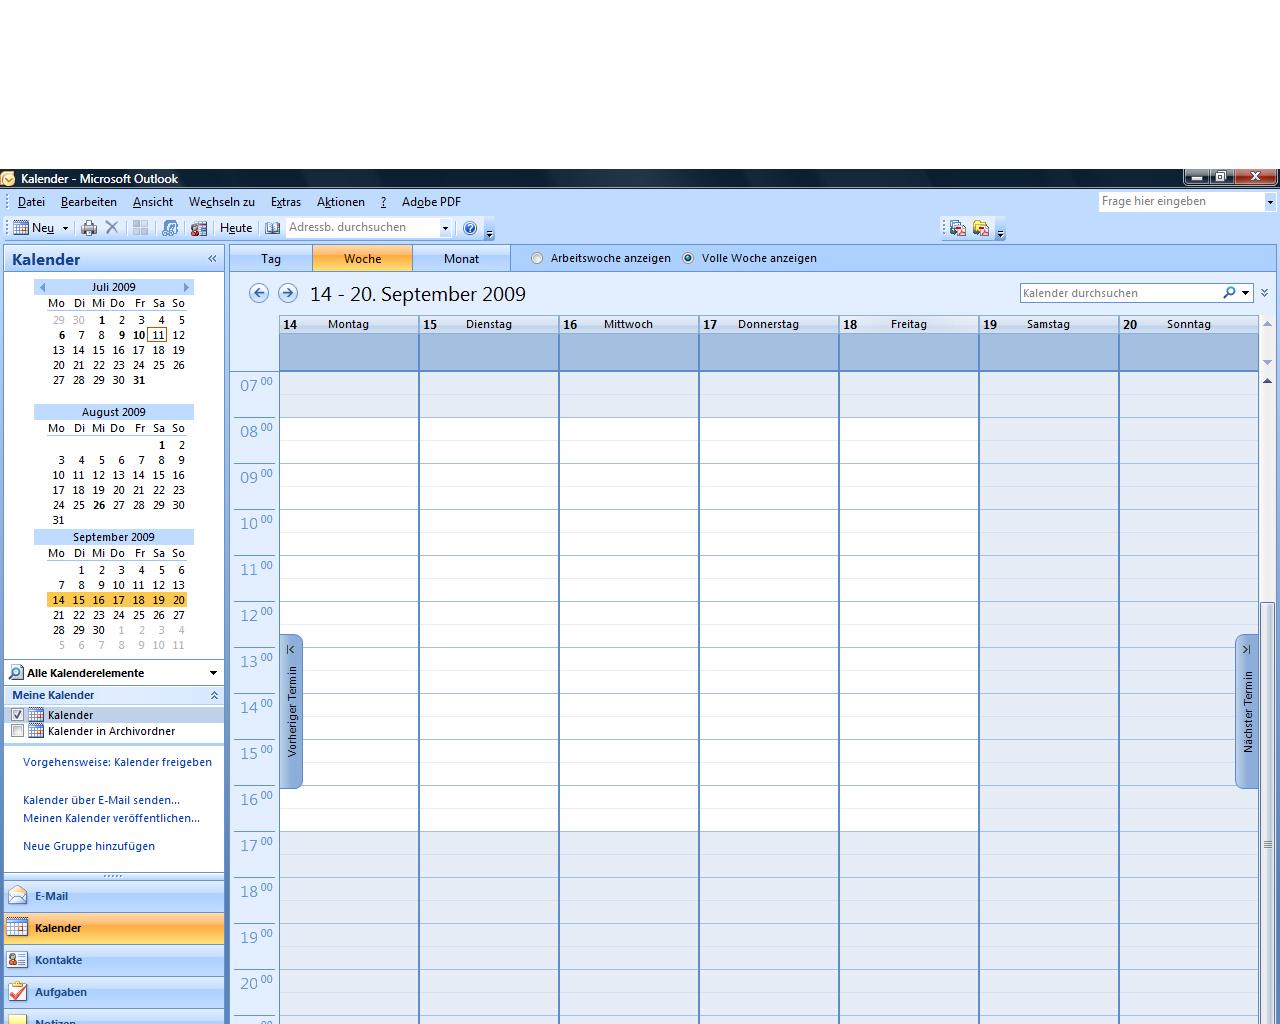
Task: Click the Frage hier eingeben field
Action: (1180, 202)
